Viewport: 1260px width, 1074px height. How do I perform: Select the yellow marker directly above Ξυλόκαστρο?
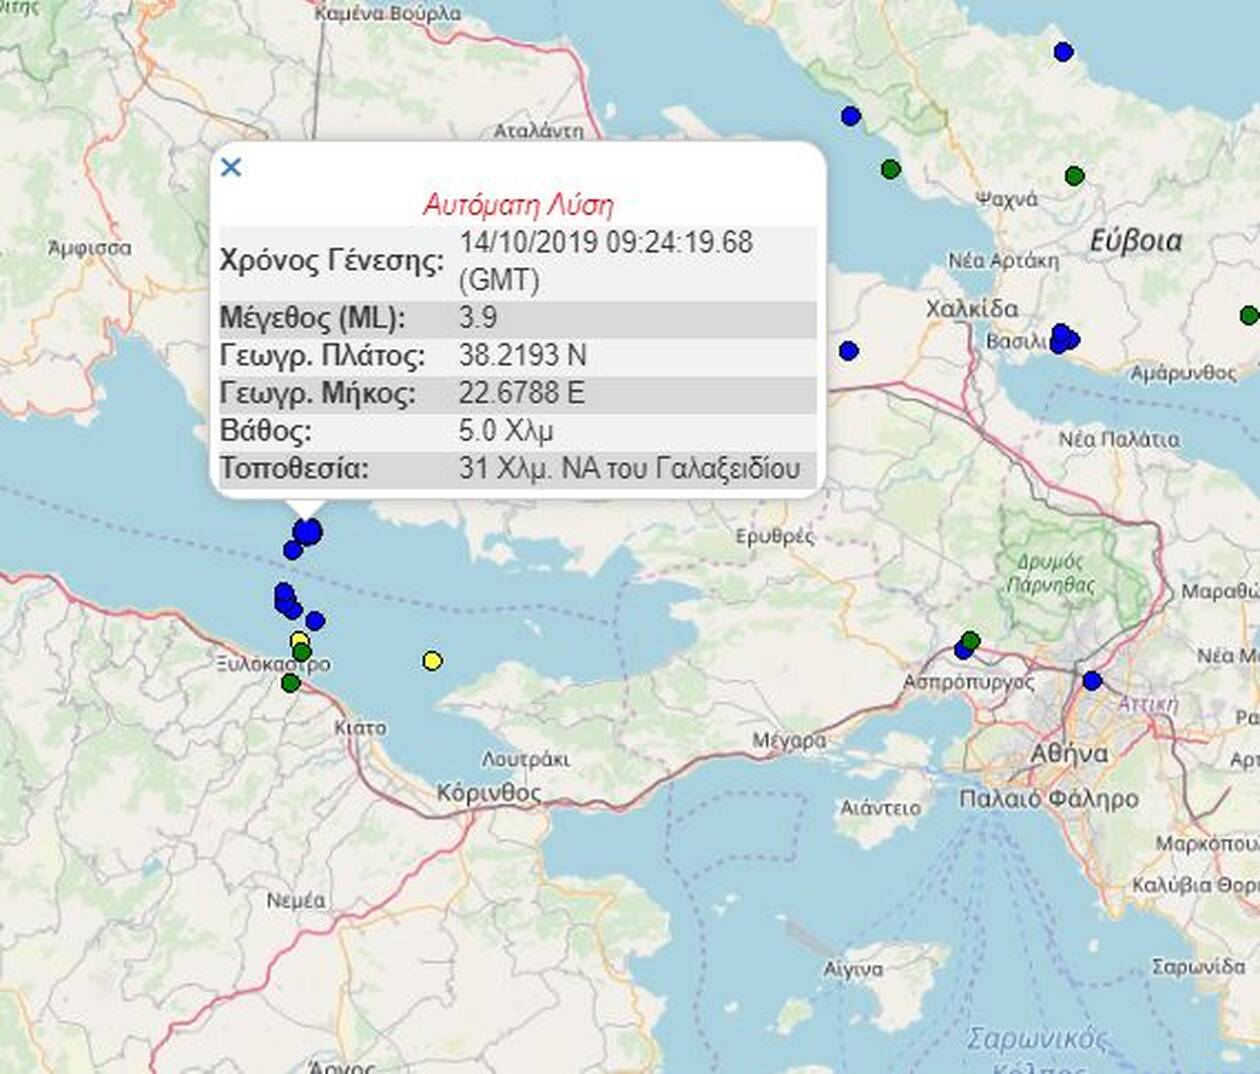[299, 640]
